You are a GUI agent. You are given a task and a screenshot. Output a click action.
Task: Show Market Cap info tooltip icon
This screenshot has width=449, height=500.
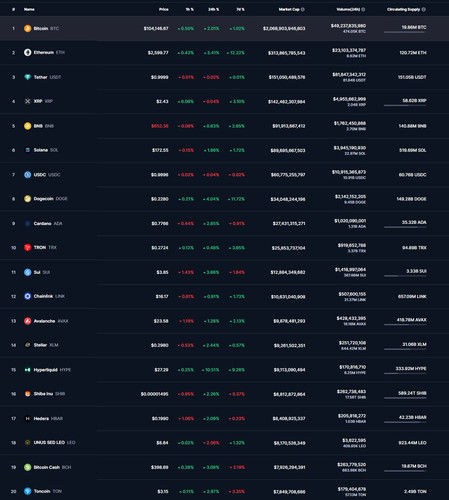303,9
